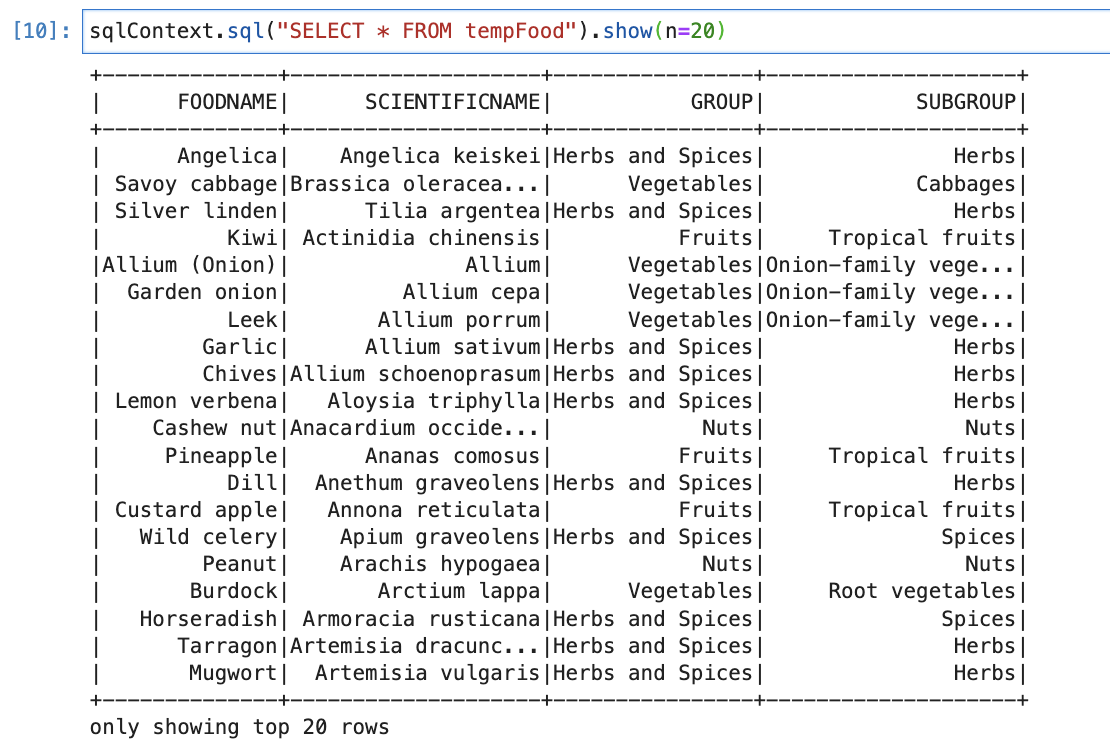Click the Cashew nut food name
The width and height of the screenshot is (1110, 752).
pos(214,428)
